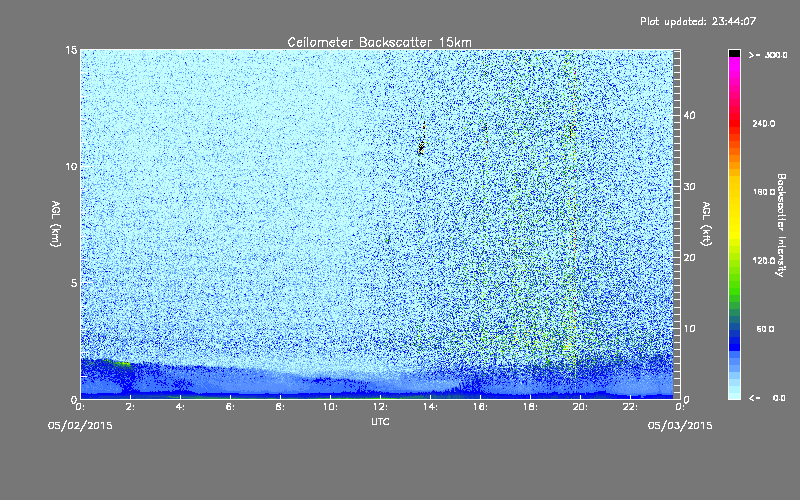Click the '>= 300.0' colorbar label
The width and height of the screenshot is (800, 500).
768,55
